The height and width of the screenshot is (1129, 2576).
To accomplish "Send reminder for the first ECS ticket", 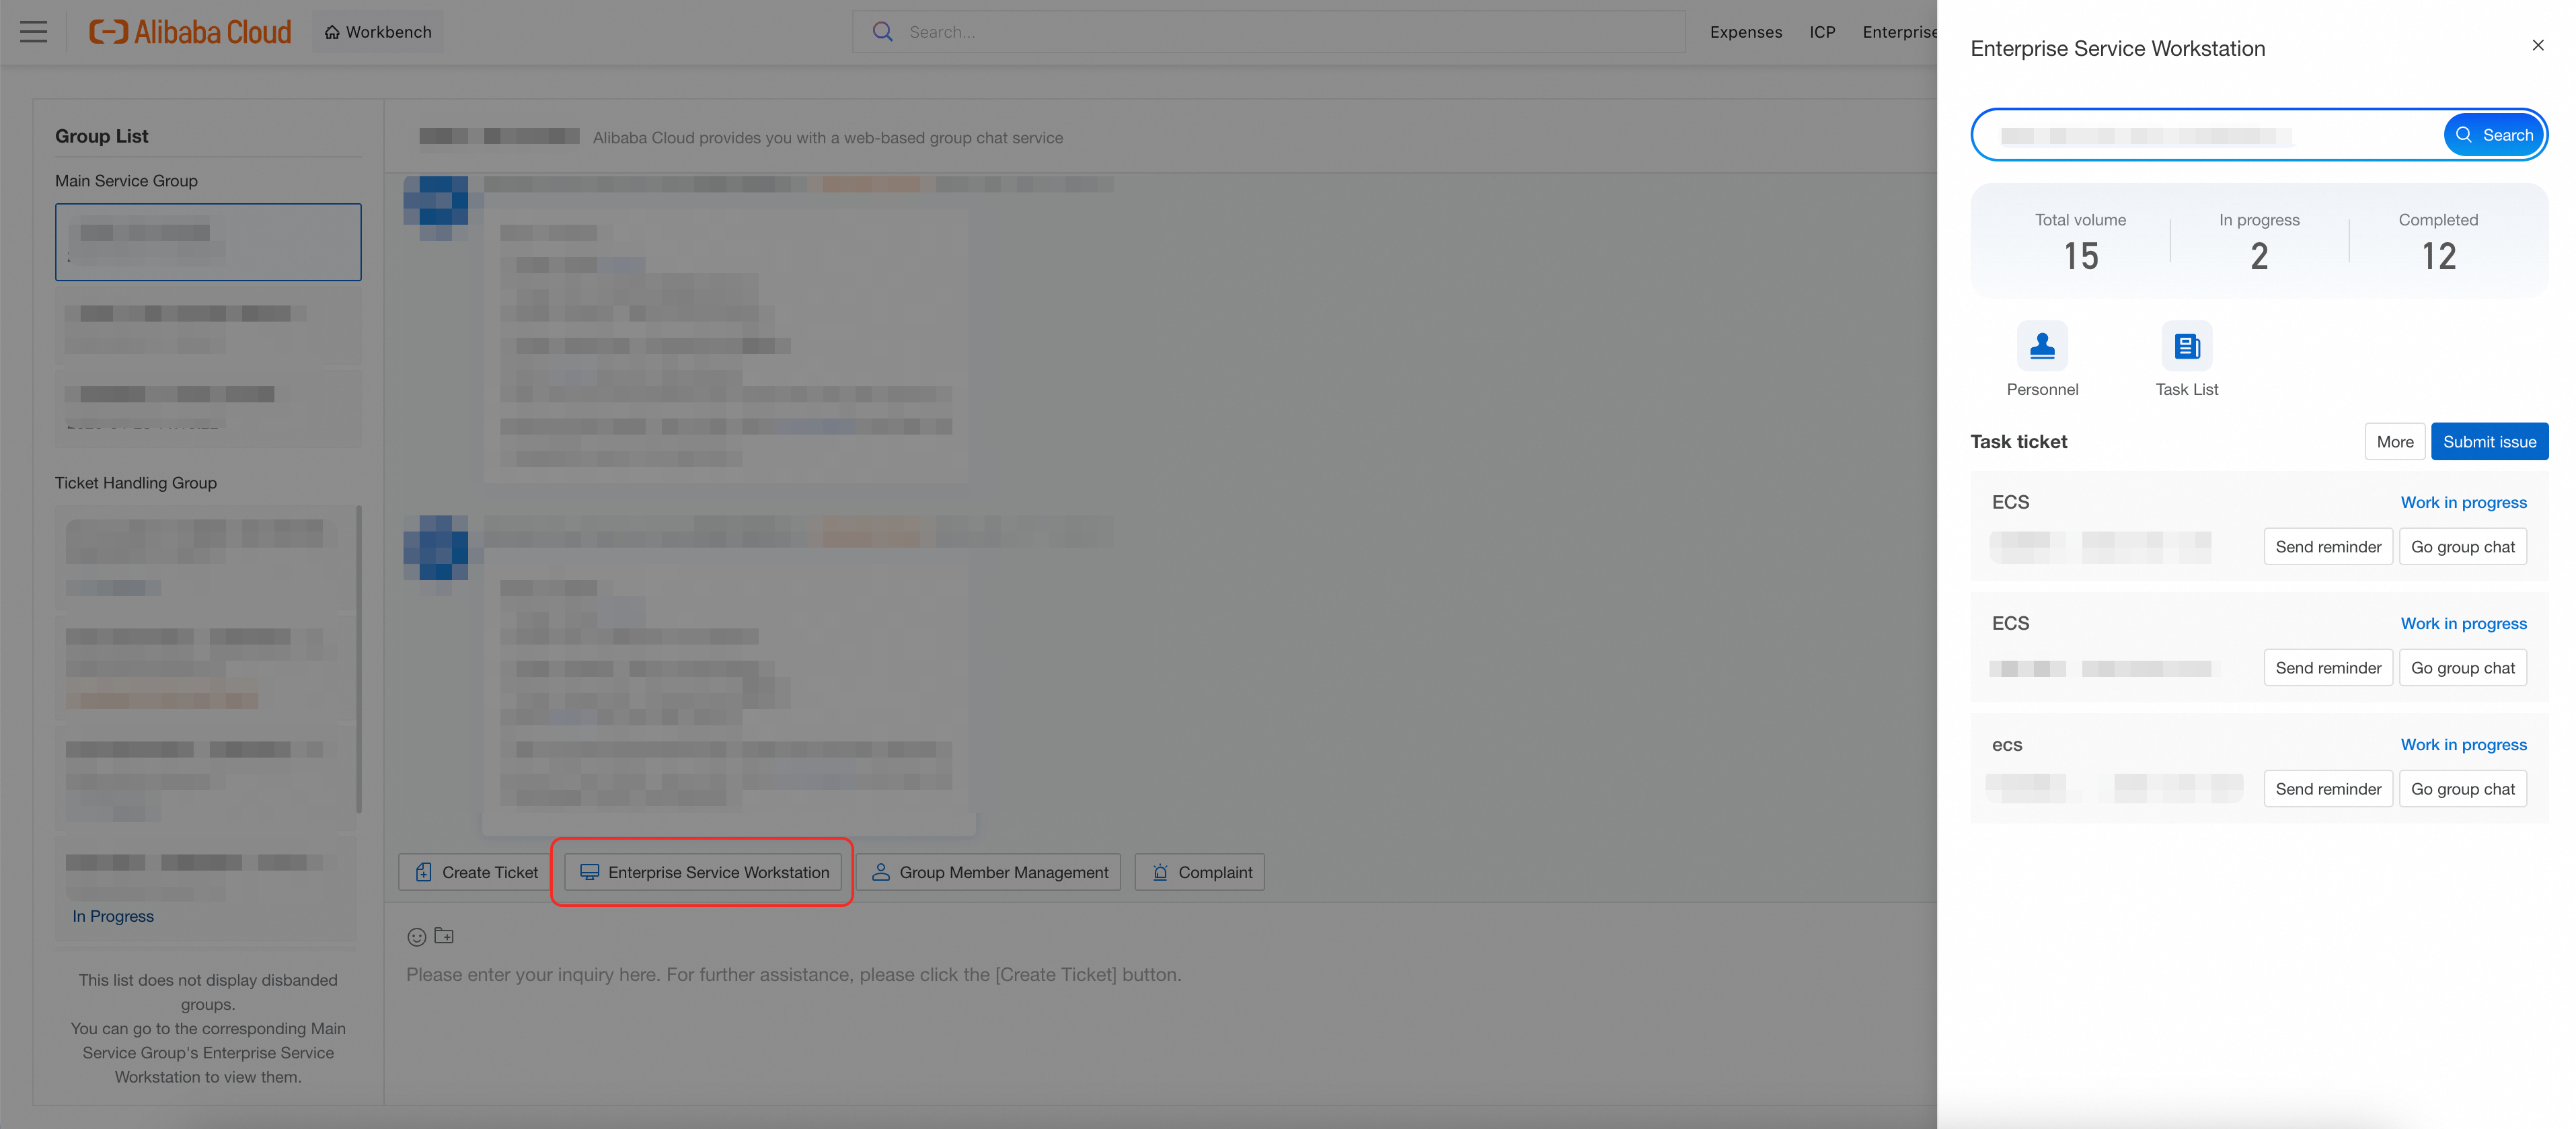I will pos(2328,547).
